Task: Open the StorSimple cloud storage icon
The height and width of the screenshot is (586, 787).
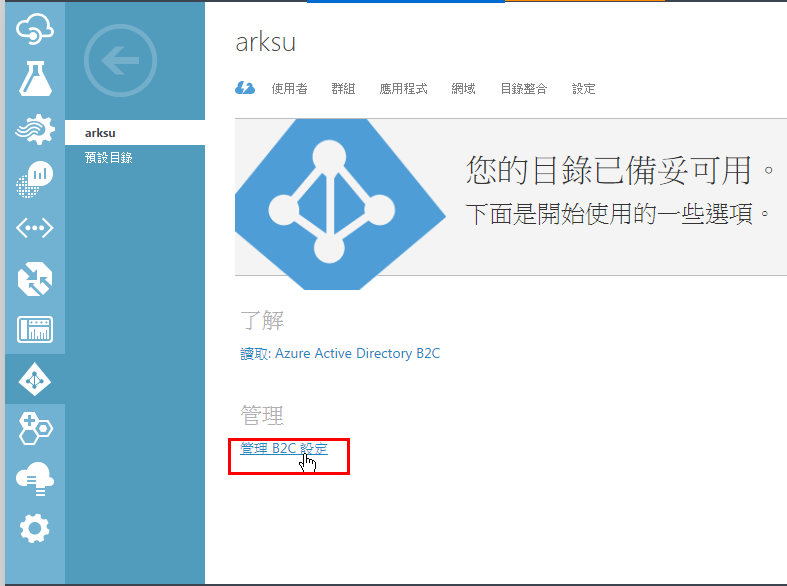Action: [x=35, y=479]
